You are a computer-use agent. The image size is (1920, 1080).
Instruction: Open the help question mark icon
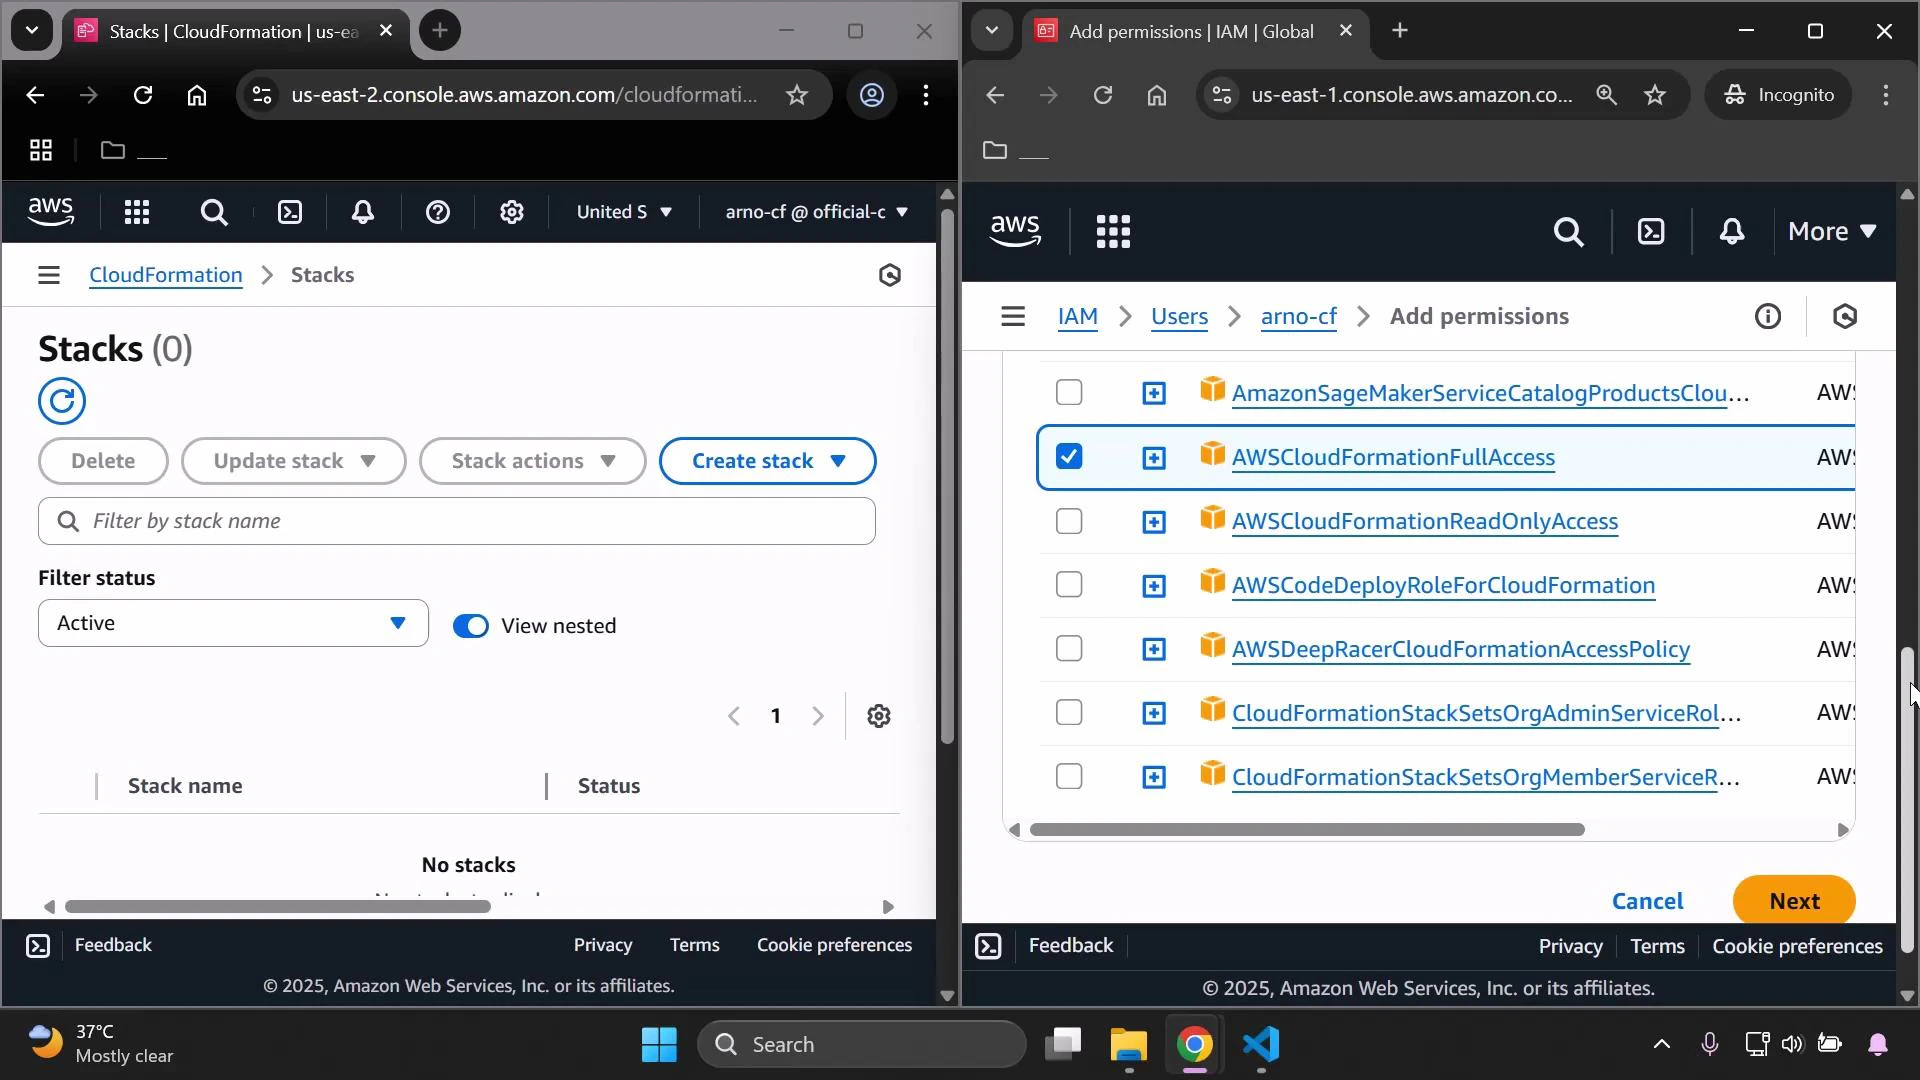(x=438, y=212)
